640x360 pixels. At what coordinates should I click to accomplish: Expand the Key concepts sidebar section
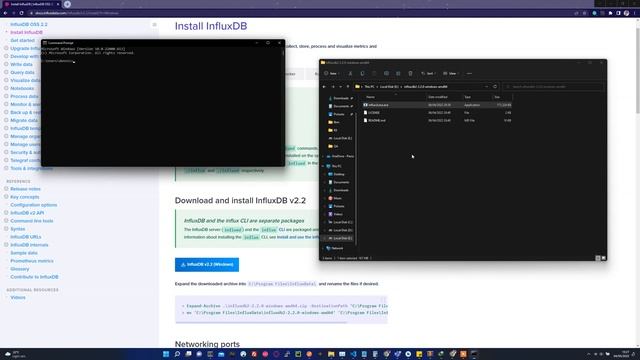click(6, 197)
